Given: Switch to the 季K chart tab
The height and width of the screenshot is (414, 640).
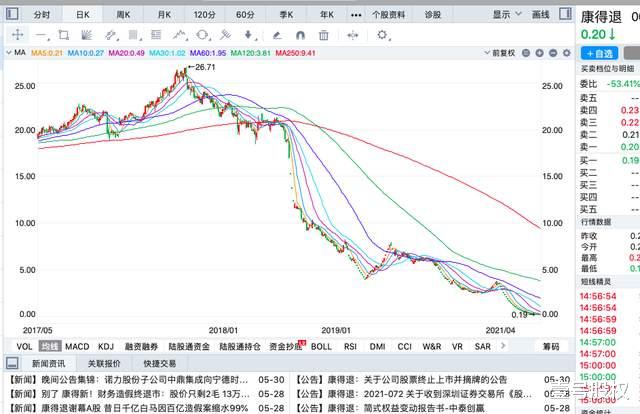Looking at the screenshot, I should click(x=286, y=15).
